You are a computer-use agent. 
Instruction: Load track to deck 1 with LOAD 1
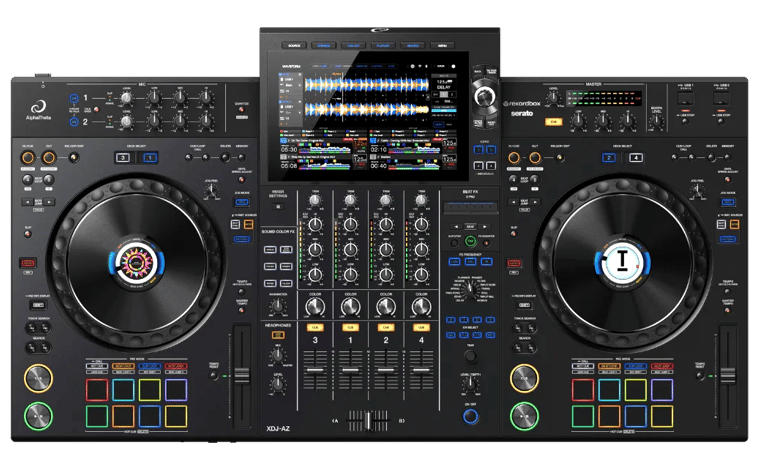(479, 150)
